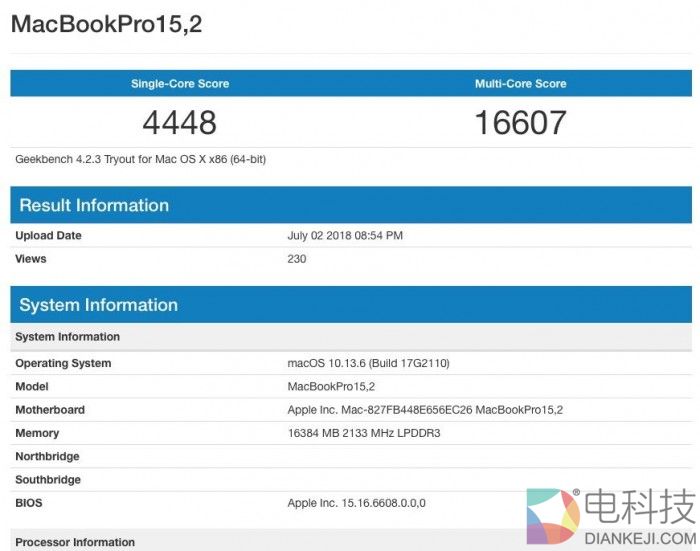Click the Views count of 230
The image size is (700, 551).
pyautogui.click(x=297, y=259)
